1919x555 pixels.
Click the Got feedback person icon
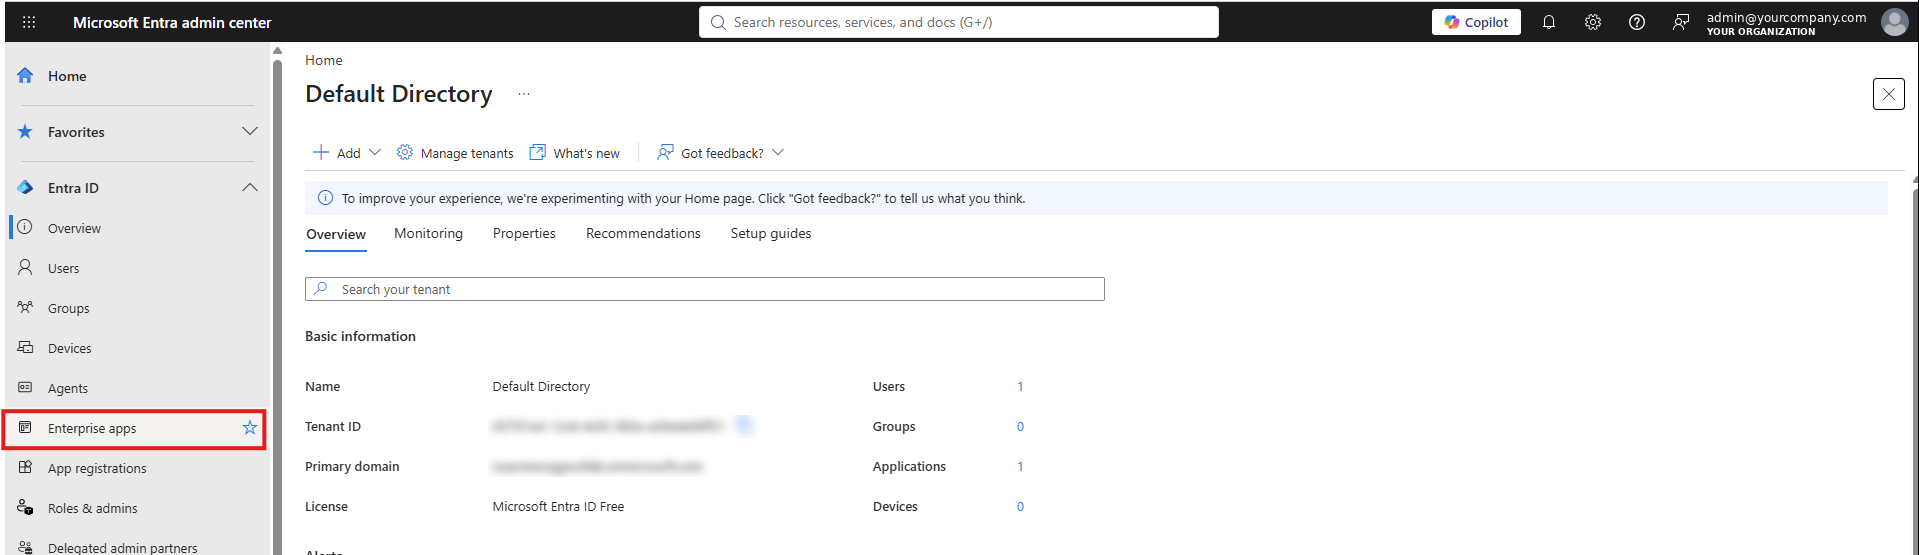tap(665, 152)
